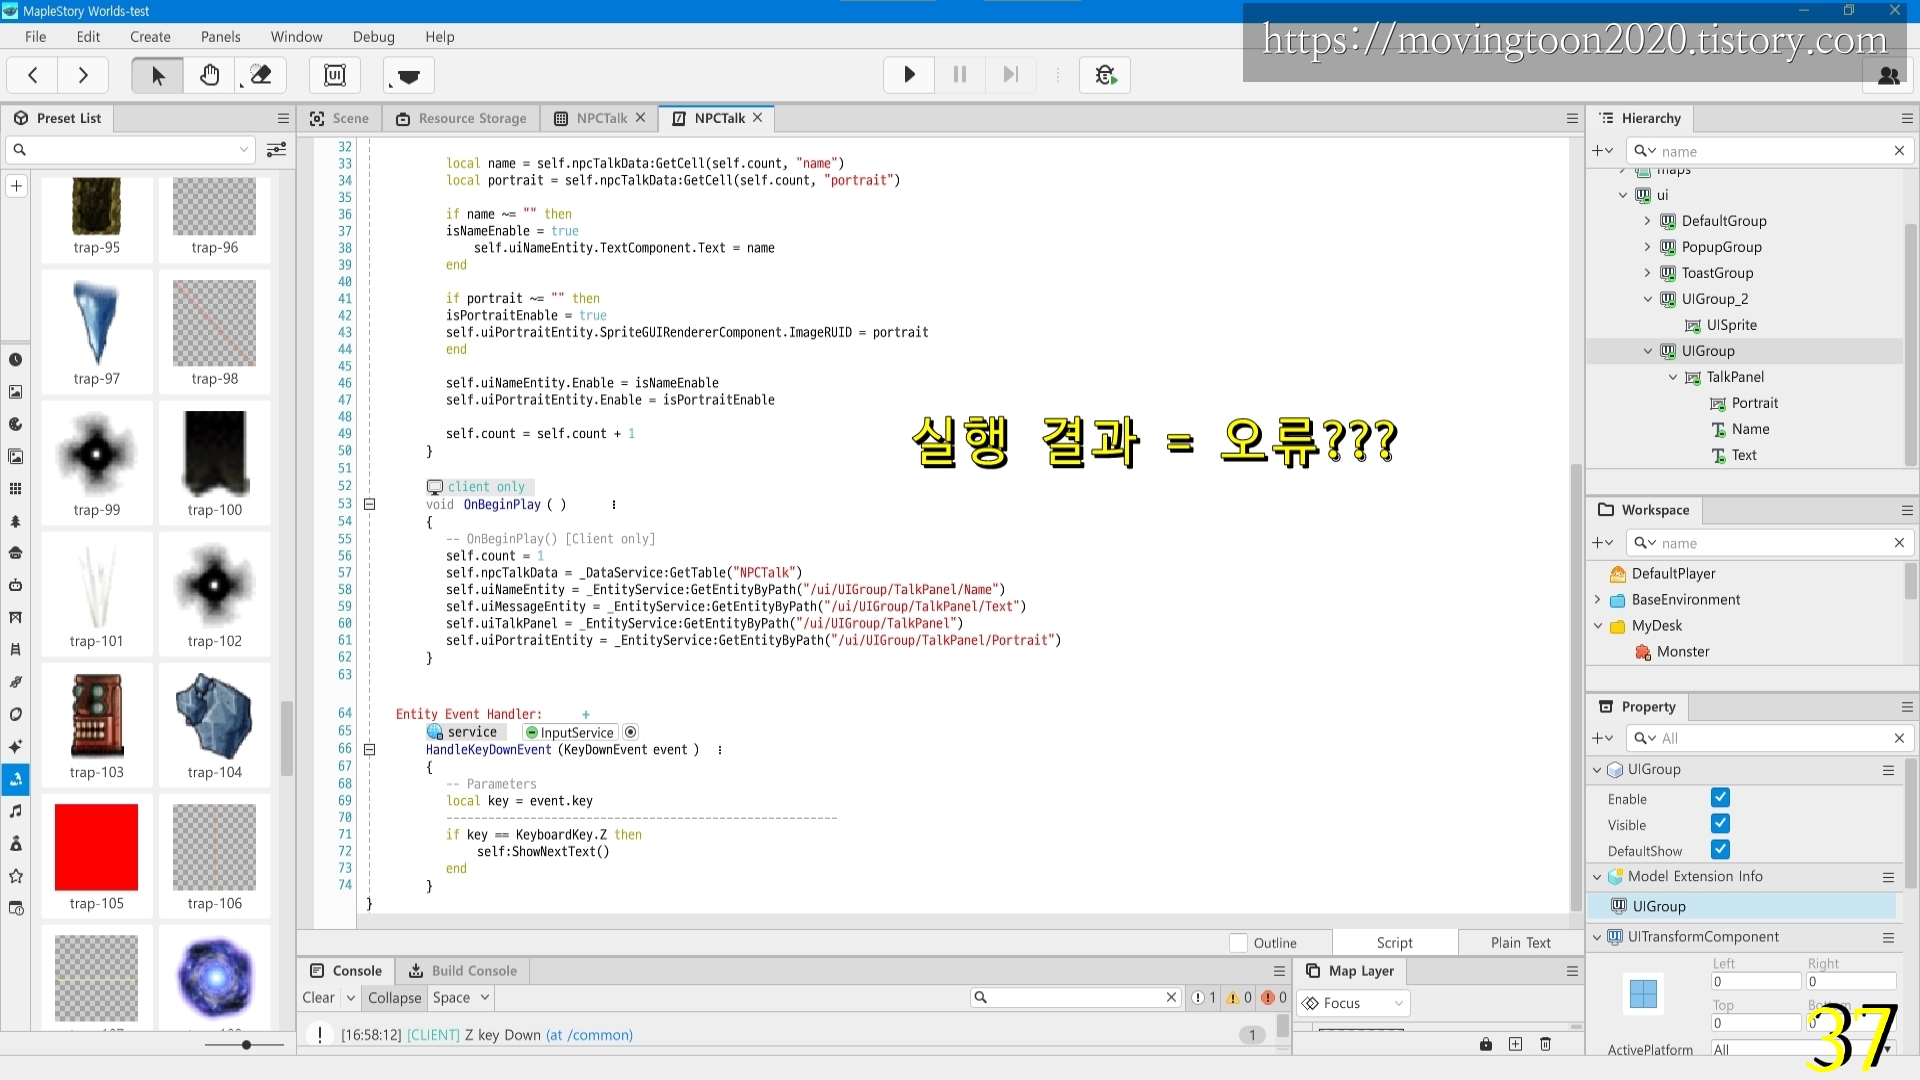This screenshot has width=1920, height=1080.
Task: Toggle the Visible checkbox for UIGroup
Action: coord(1720,824)
